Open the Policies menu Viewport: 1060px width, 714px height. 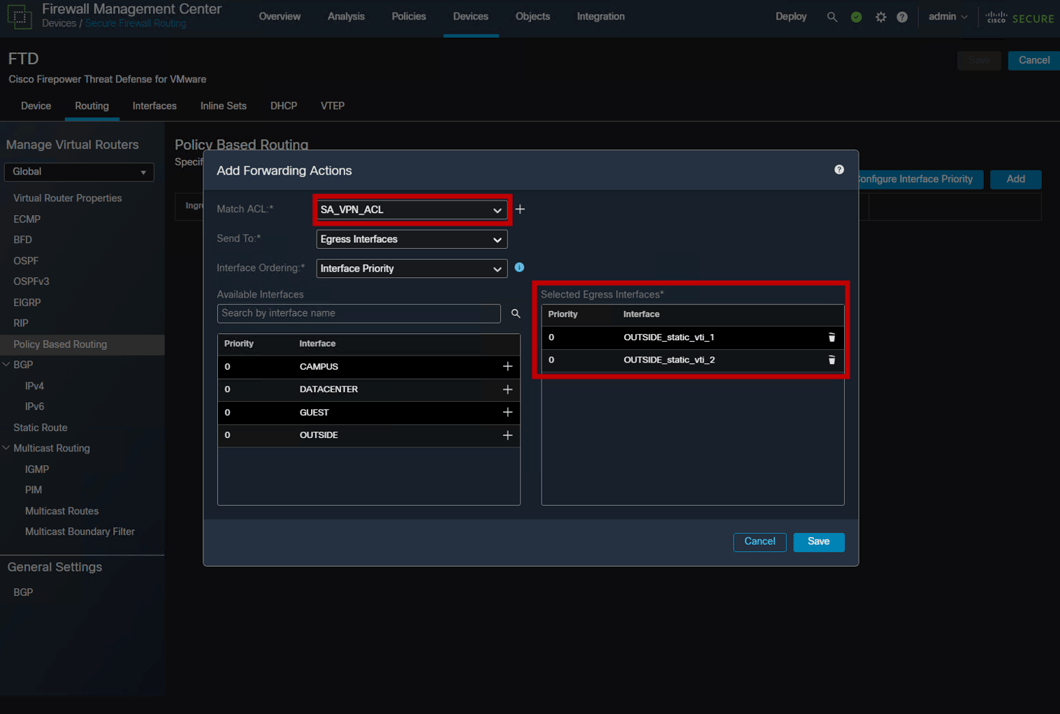409,17
